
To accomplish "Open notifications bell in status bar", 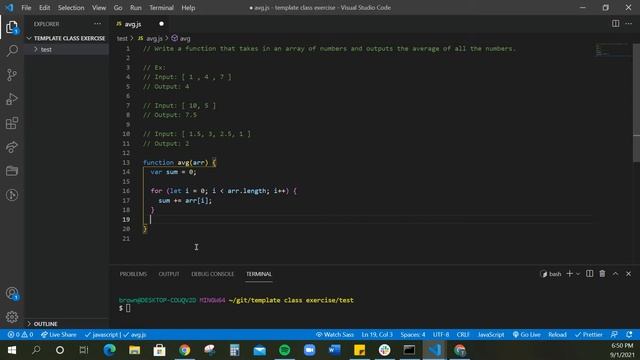I will pos(629,335).
